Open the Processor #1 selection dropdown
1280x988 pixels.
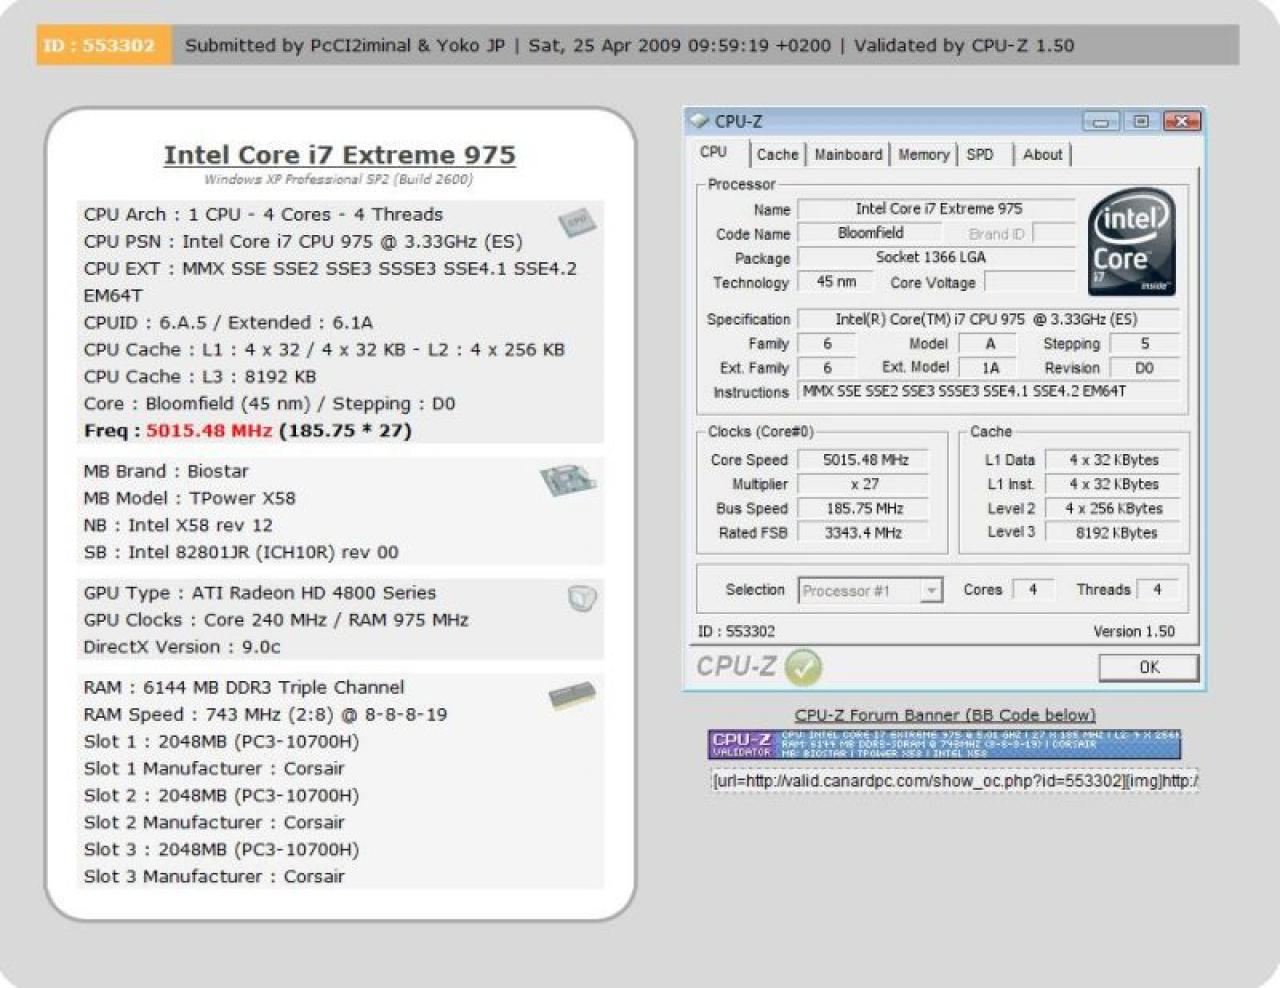pyautogui.click(x=870, y=590)
